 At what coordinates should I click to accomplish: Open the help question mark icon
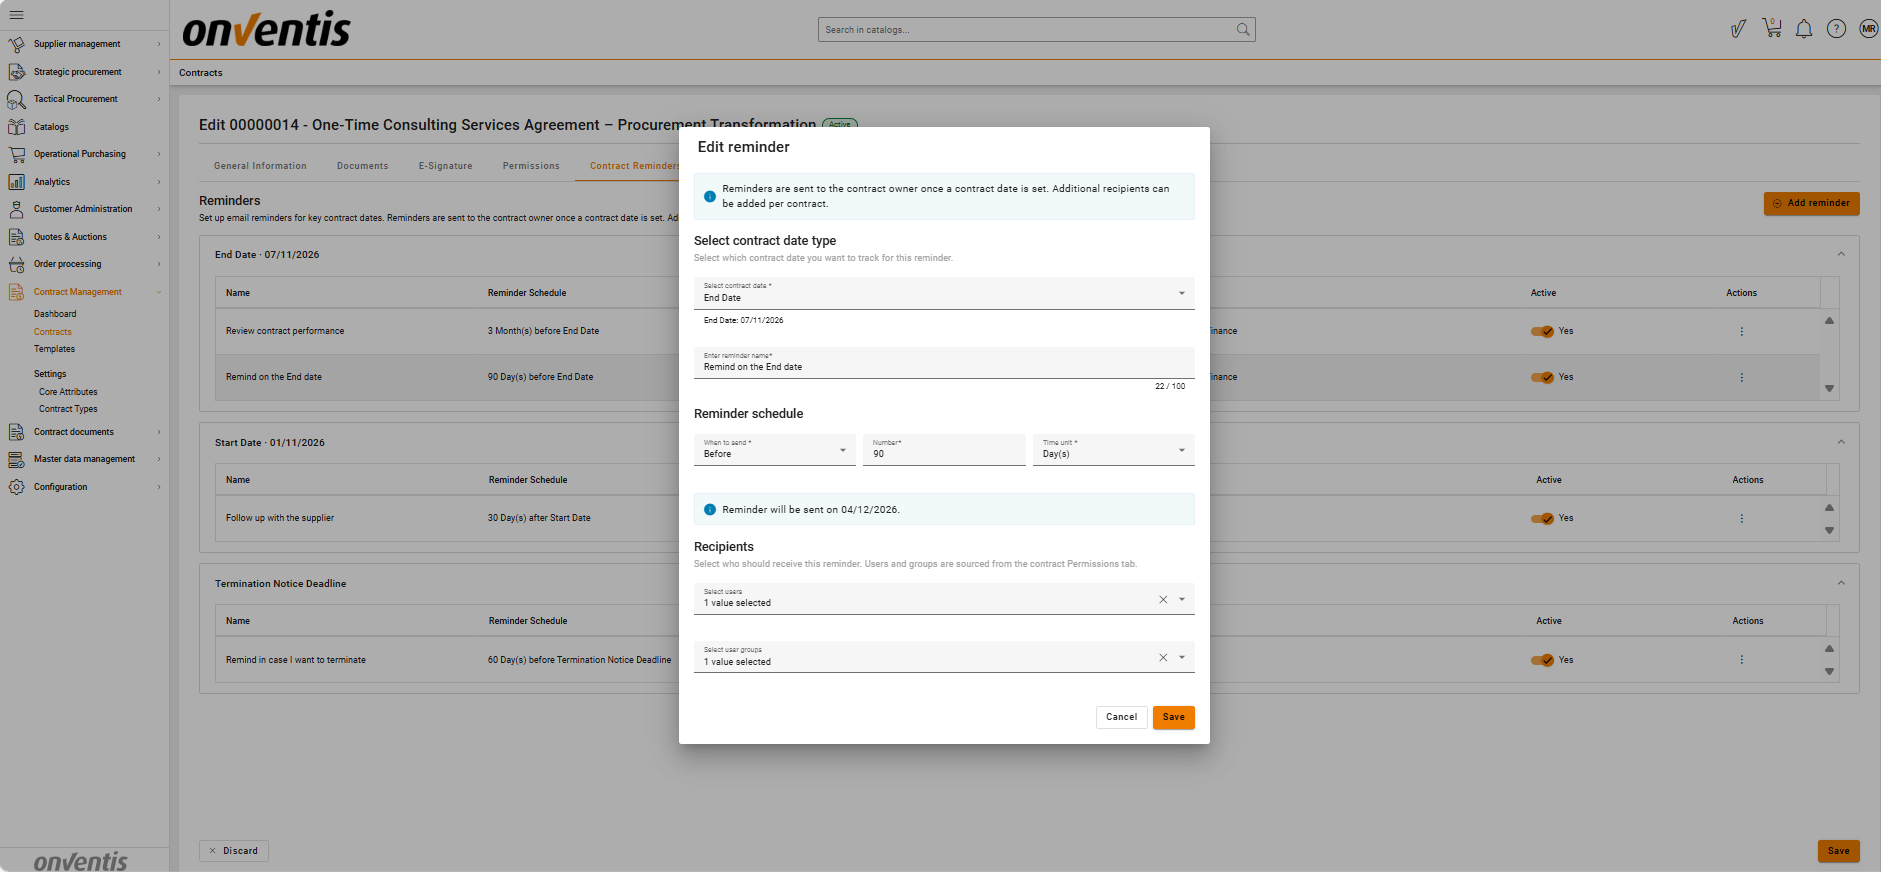coord(1836,29)
